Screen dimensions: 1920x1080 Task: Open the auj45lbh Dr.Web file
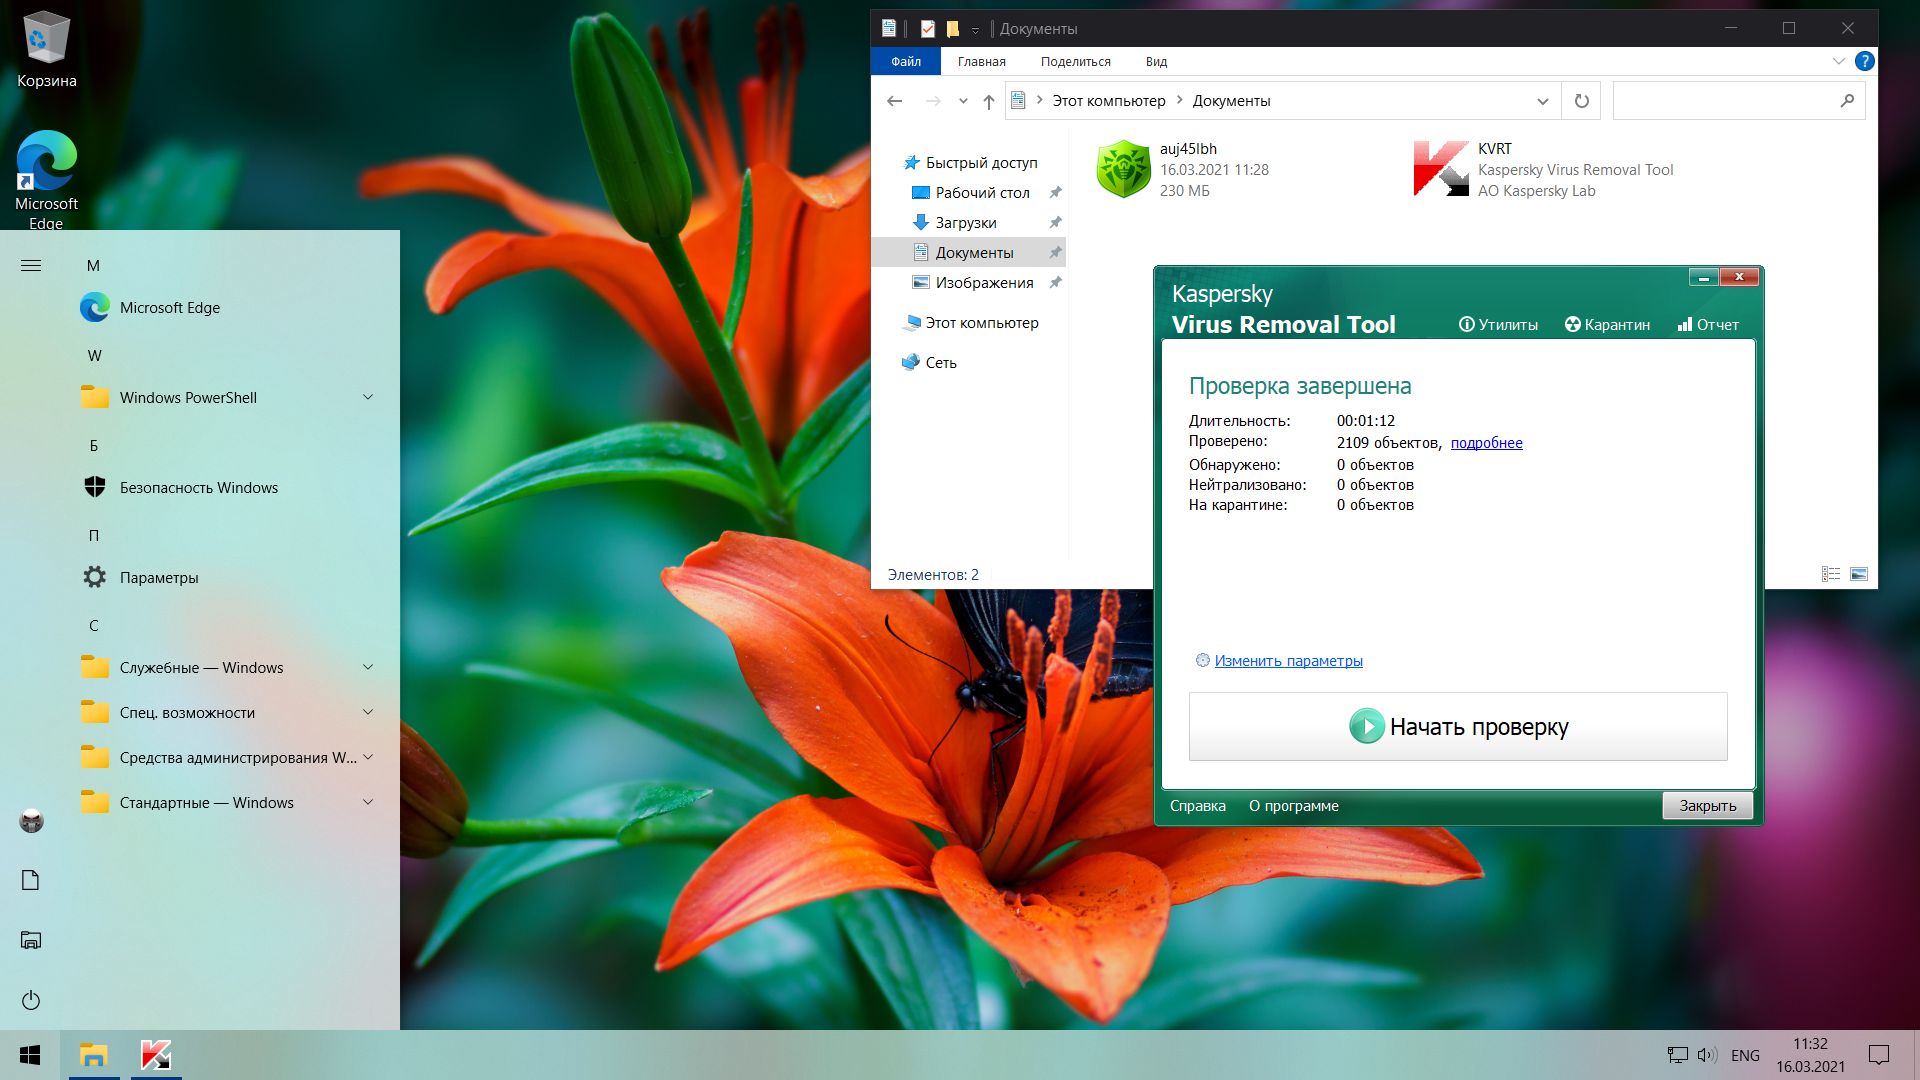point(1124,169)
